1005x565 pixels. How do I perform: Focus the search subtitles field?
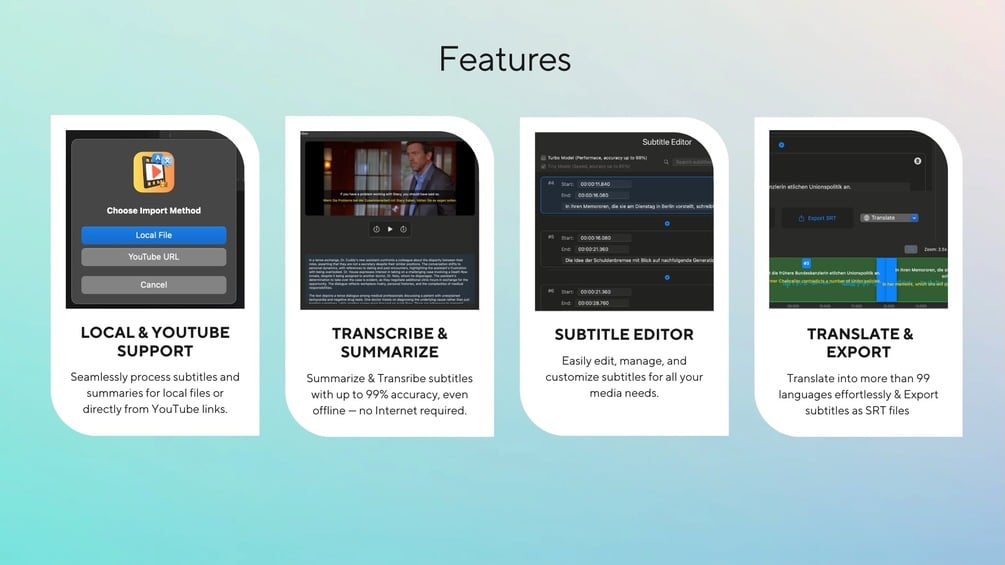(692, 162)
